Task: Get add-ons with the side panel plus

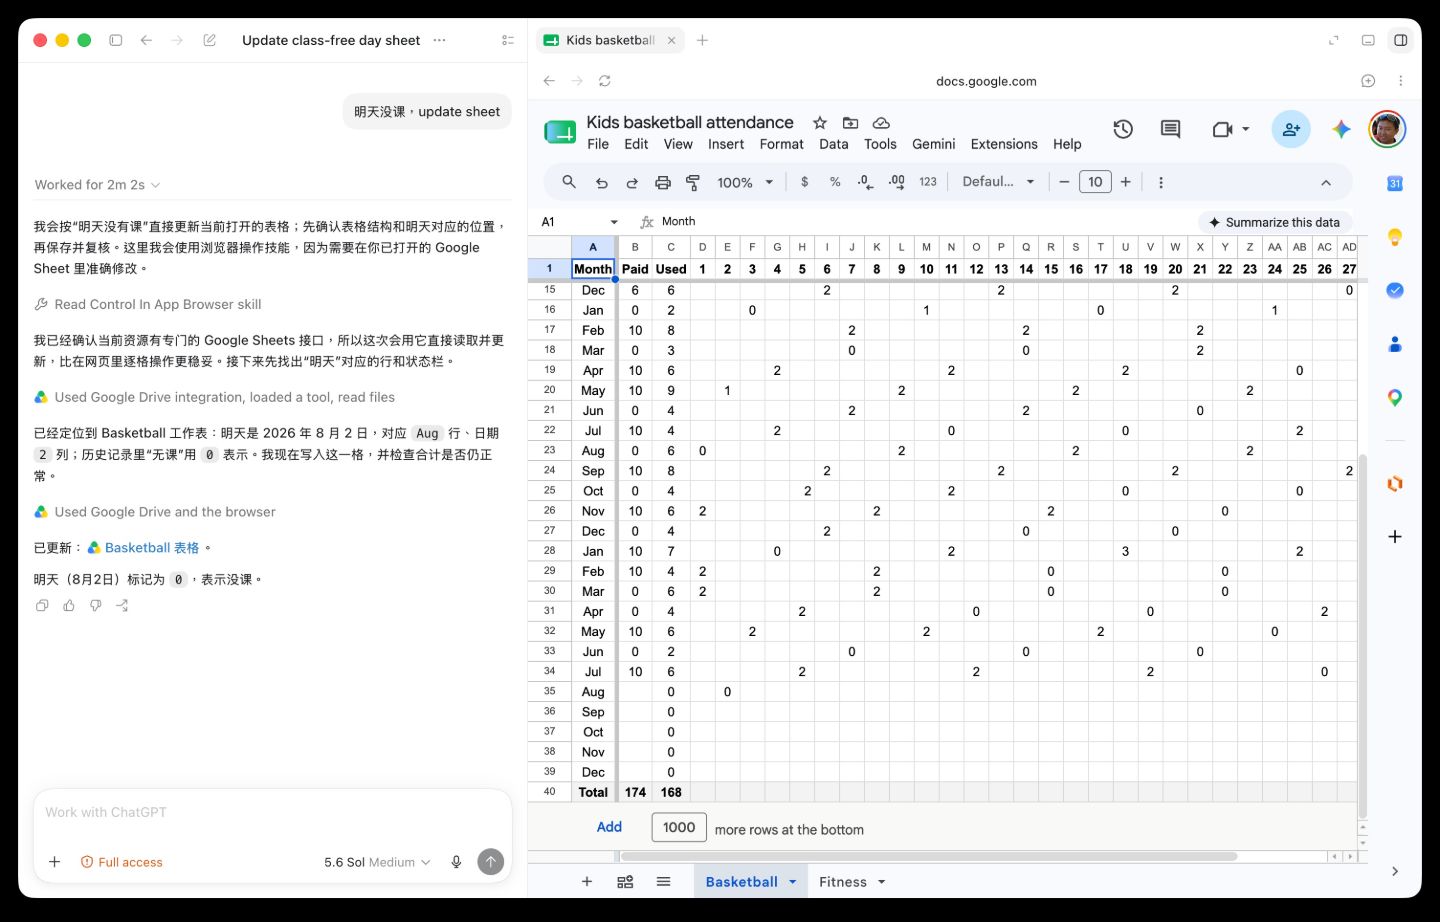Action: (1395, 537)
